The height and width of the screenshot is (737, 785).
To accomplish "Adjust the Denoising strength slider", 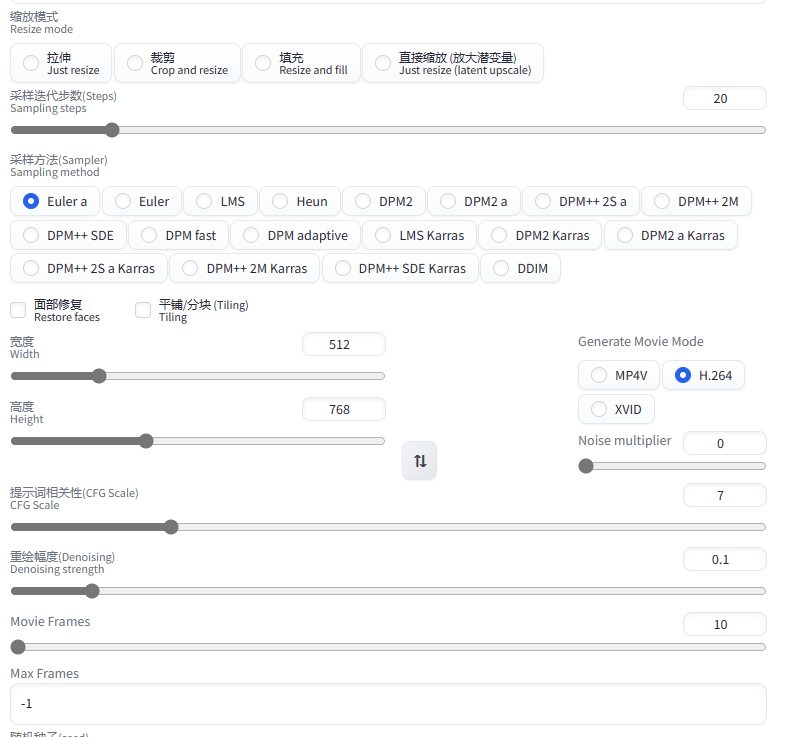I will tap(388, 591).
